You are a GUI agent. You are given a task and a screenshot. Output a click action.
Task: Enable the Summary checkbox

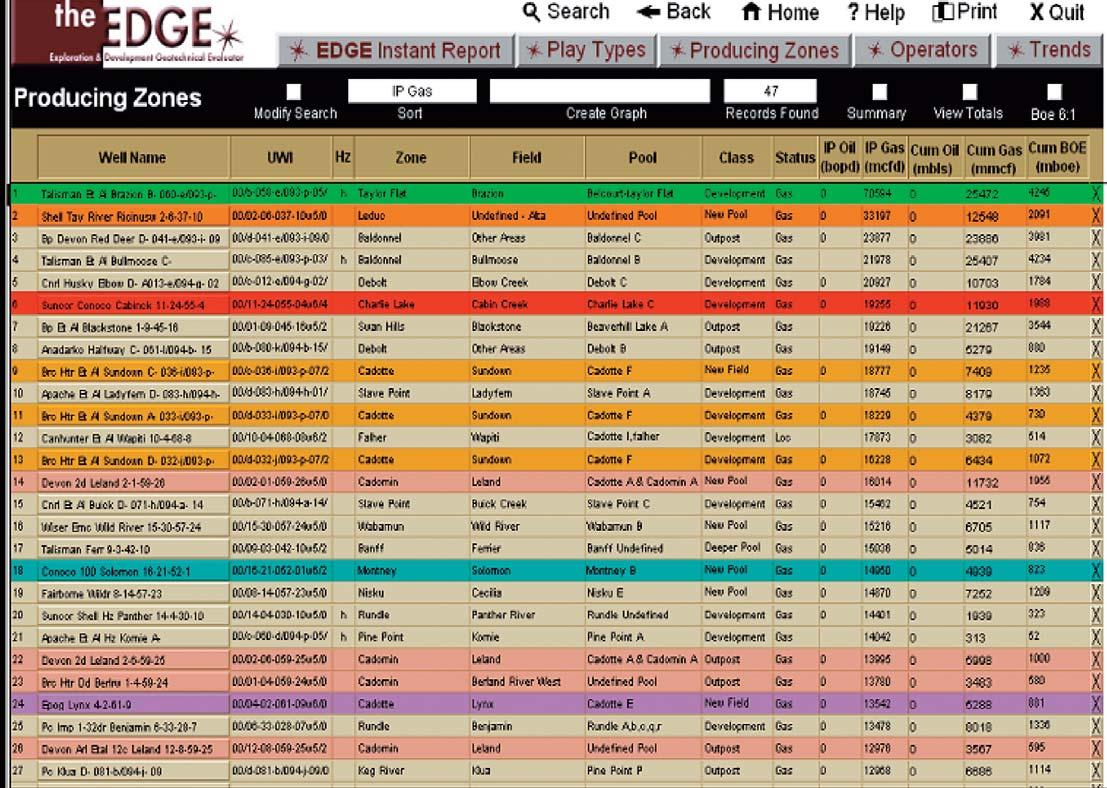tap(880, 92)
